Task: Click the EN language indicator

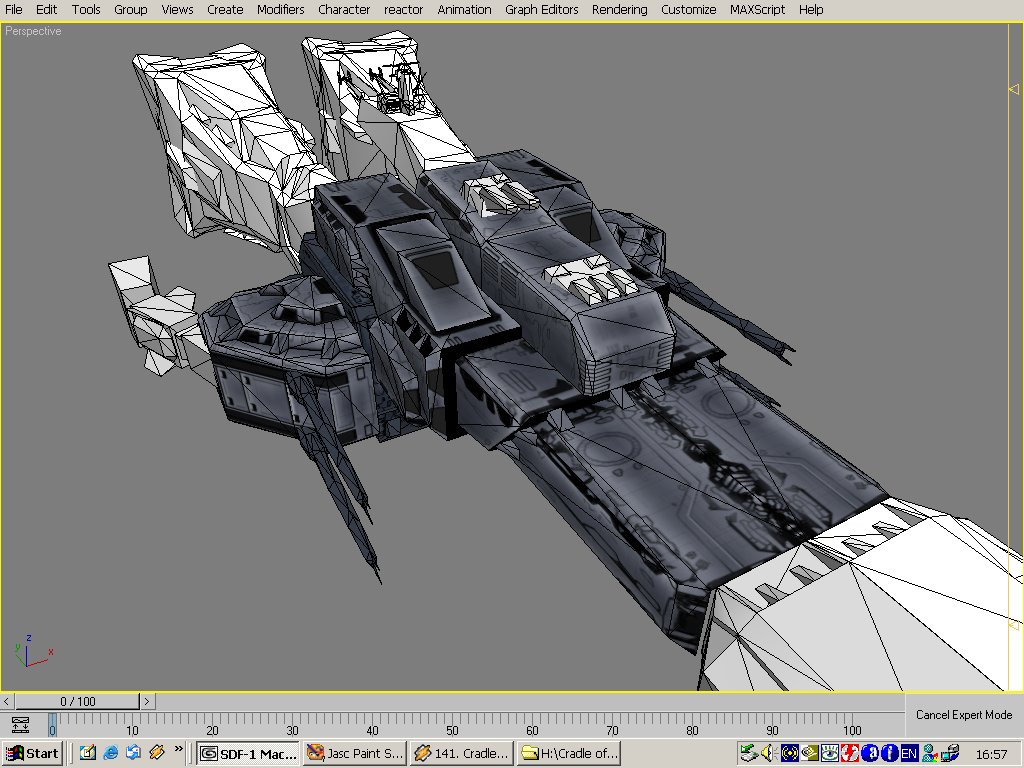Action: point(909,753)
